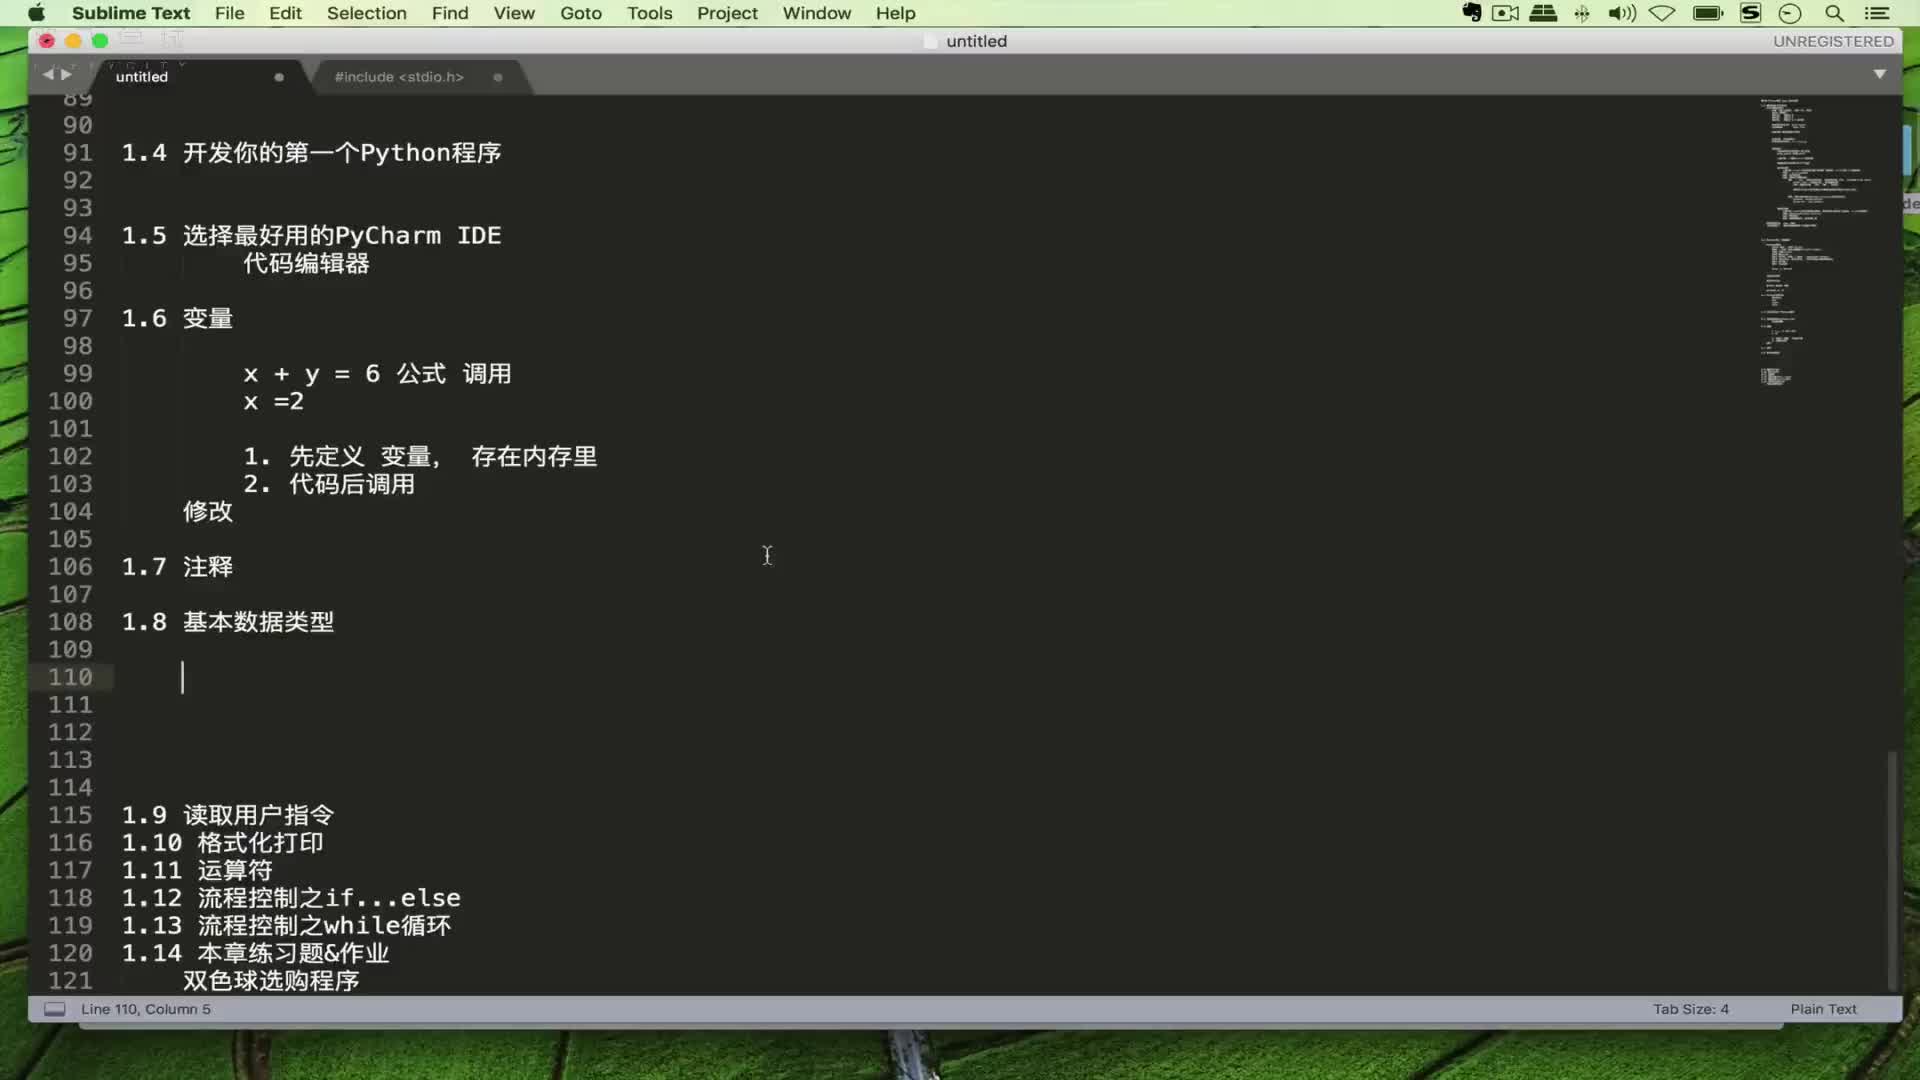This screenshot has width=1920, height=1080.
Task: Open the volume control in menu bar
Action: [1621, 13]
